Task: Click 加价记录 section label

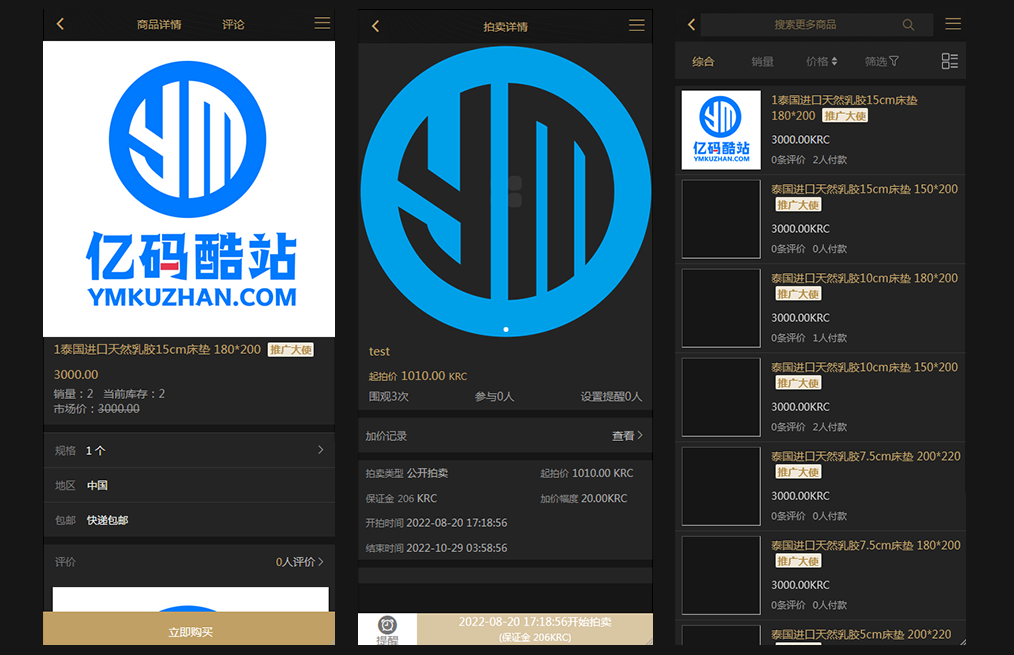Action: [386, 436]
